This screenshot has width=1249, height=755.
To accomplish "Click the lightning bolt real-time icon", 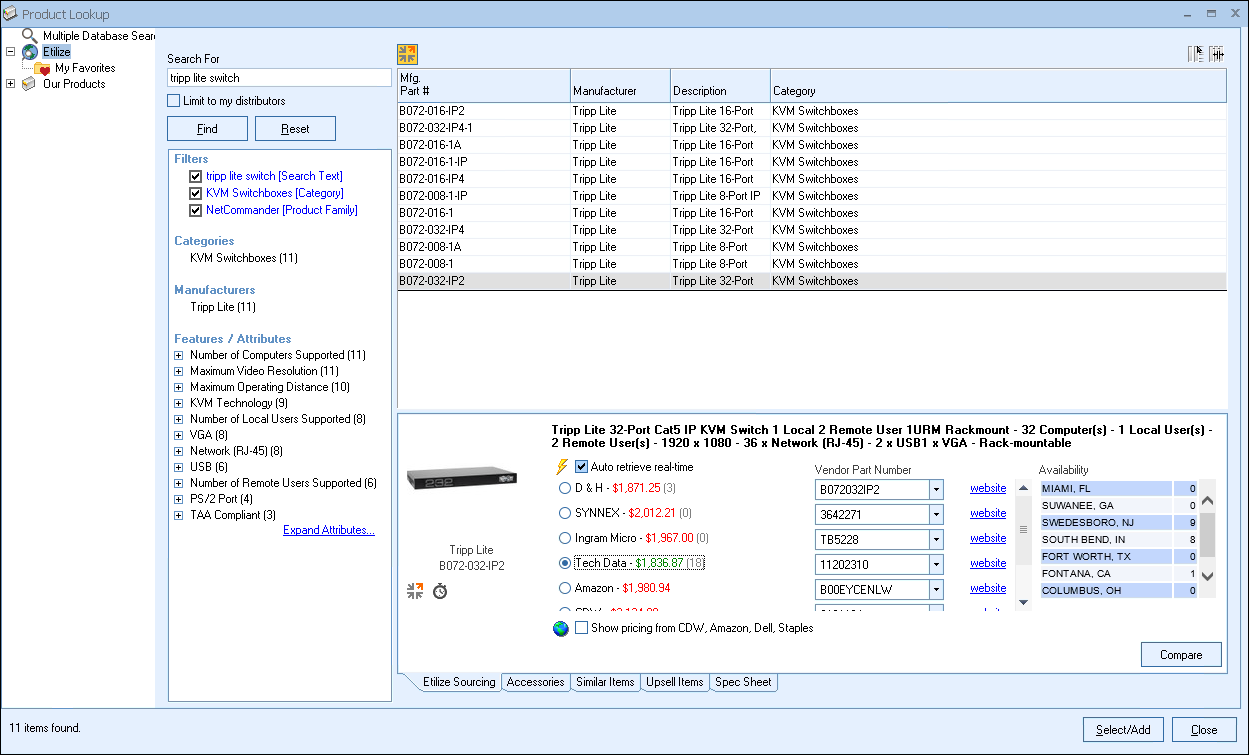I will pos(562,467).
